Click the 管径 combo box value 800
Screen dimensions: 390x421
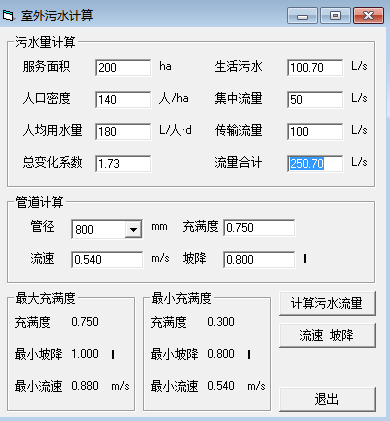point(99,229)
